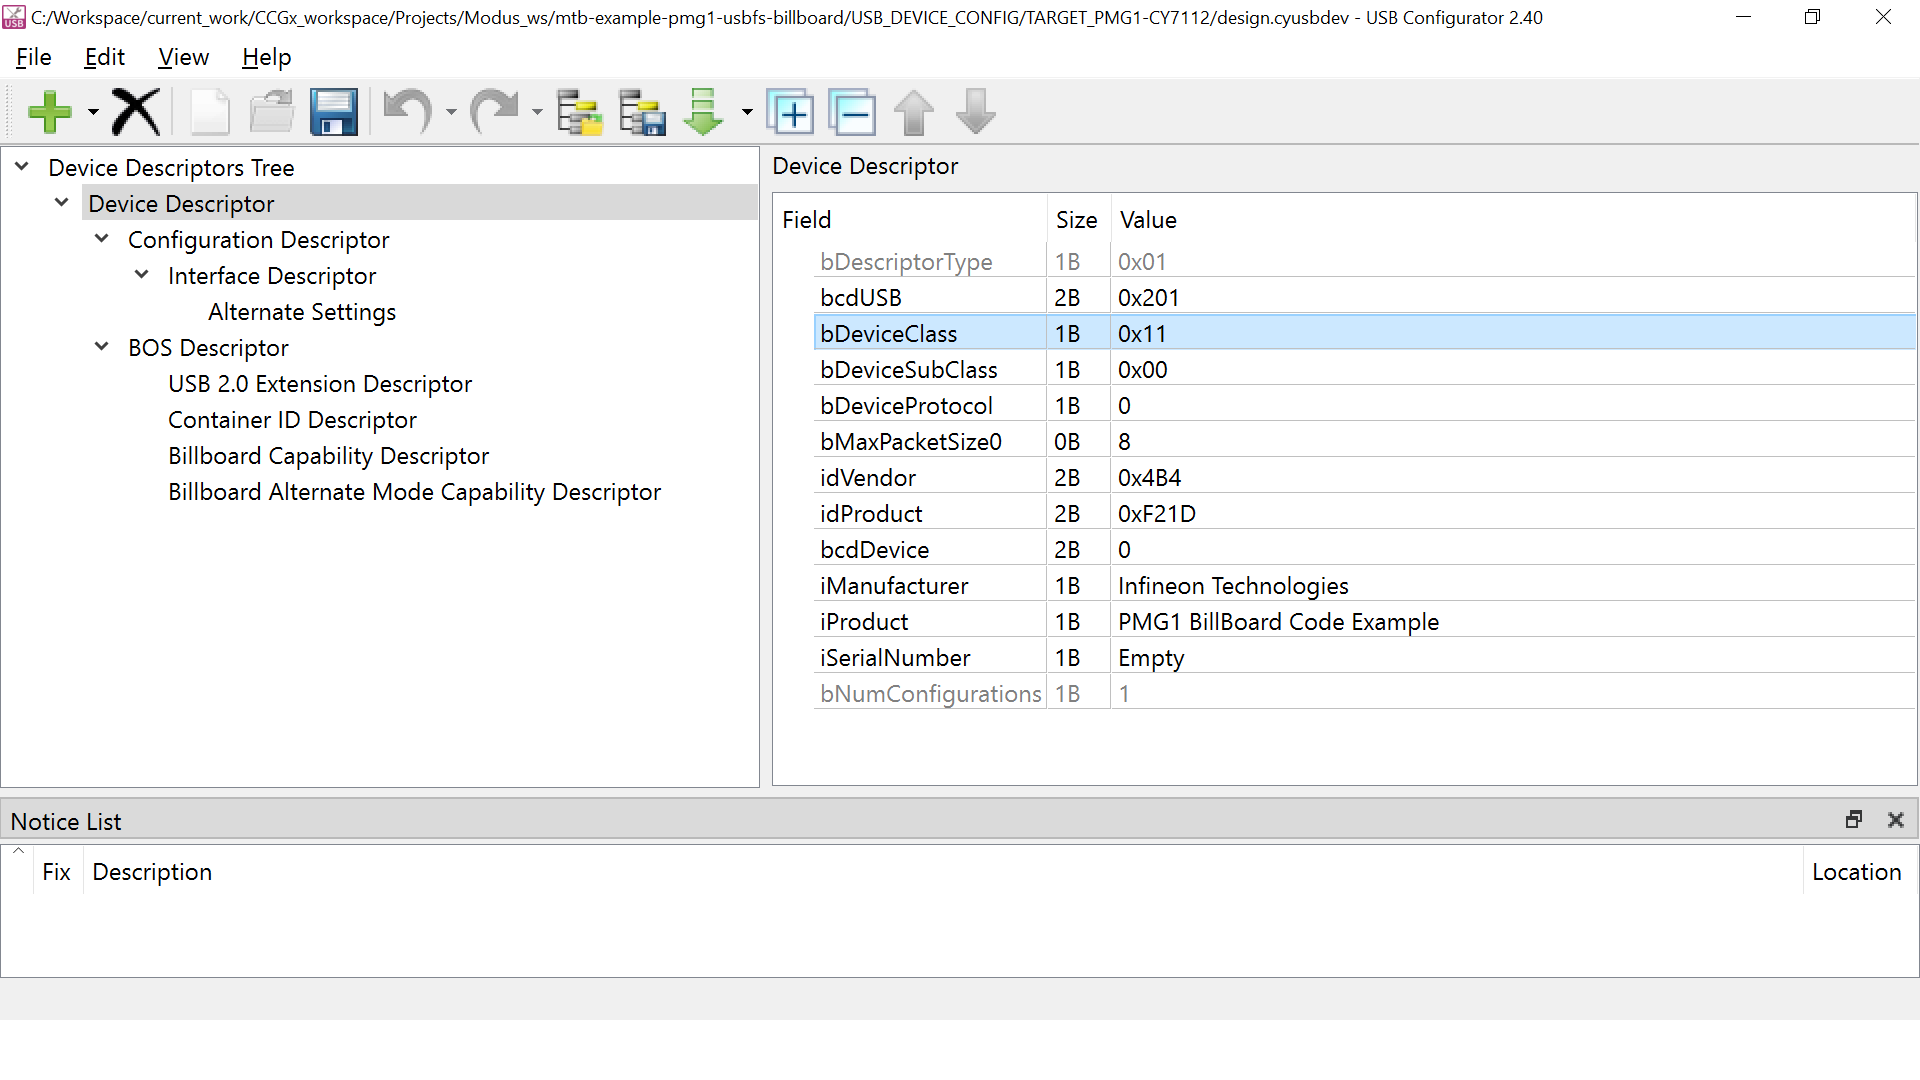Collapse the BOS Descriptor chevron

click(102, 347)
